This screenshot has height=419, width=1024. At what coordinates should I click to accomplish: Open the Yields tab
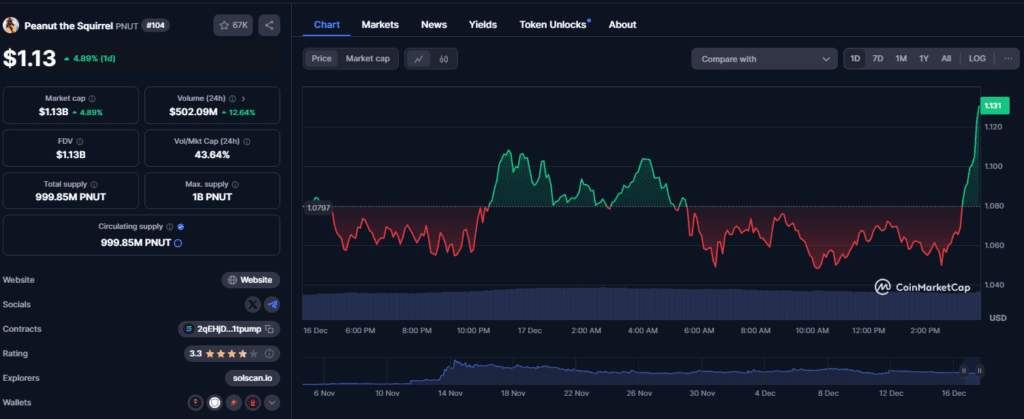tap(483, 25)
